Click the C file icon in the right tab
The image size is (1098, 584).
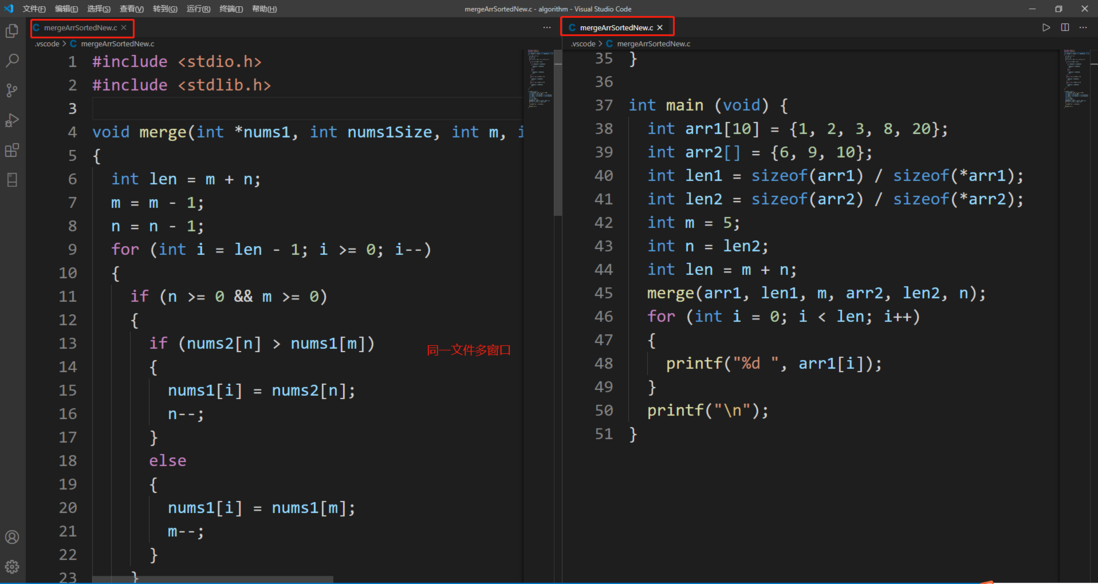[x=572, y=27]
